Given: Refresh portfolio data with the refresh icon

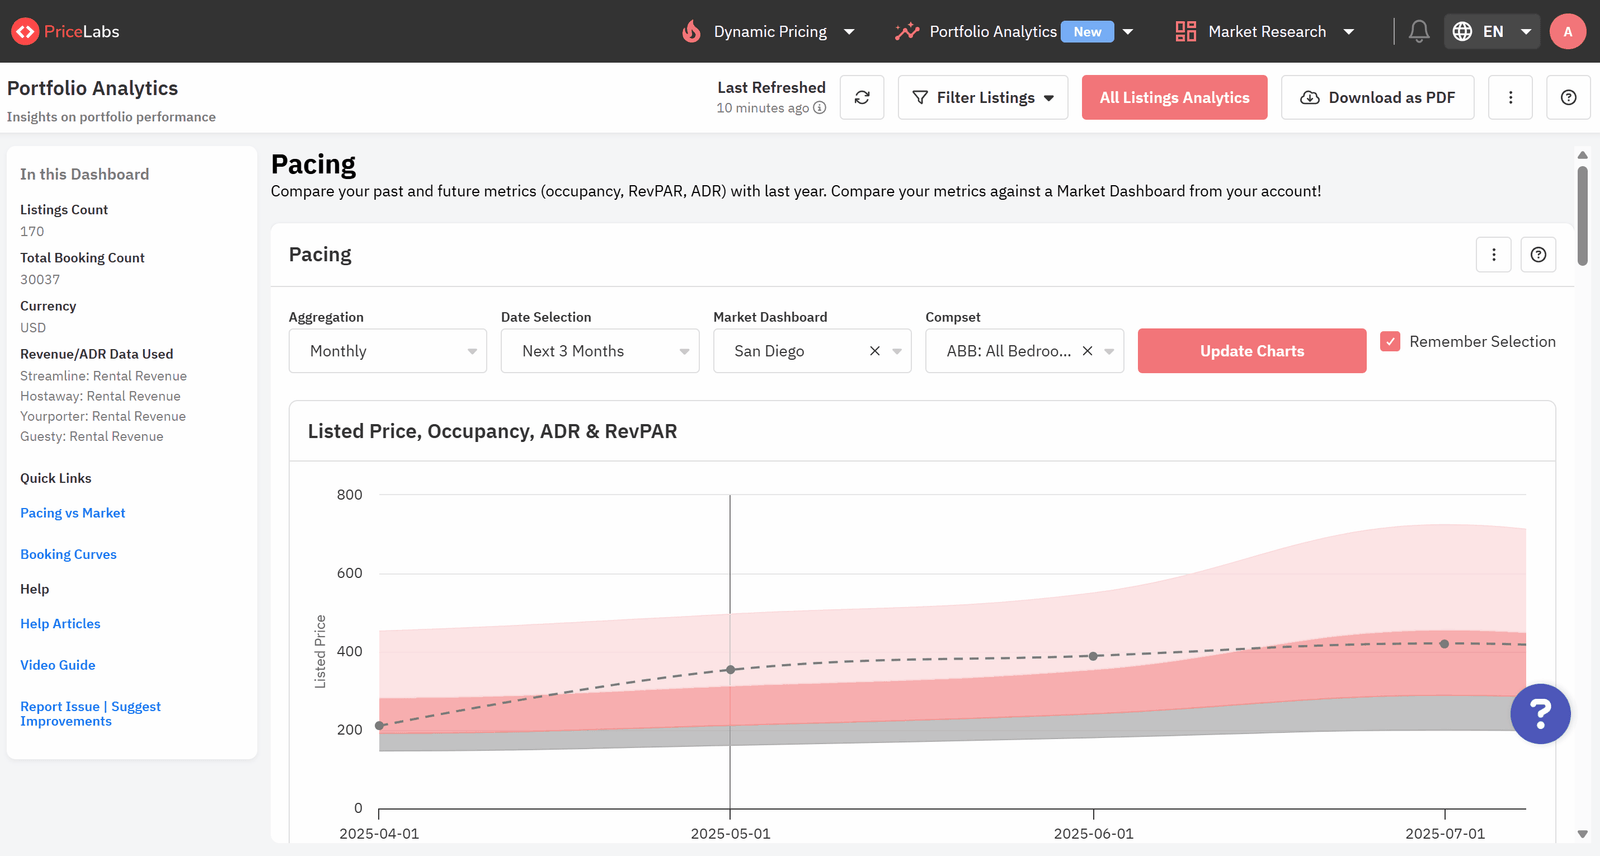Looking at the screenshot, I should [x=862, y=97].
